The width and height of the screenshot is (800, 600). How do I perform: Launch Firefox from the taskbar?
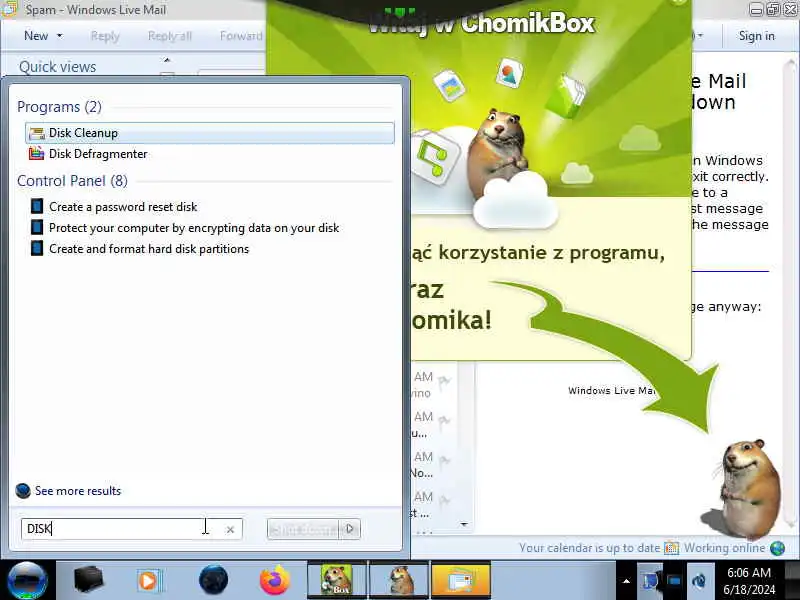click(274, 580)
